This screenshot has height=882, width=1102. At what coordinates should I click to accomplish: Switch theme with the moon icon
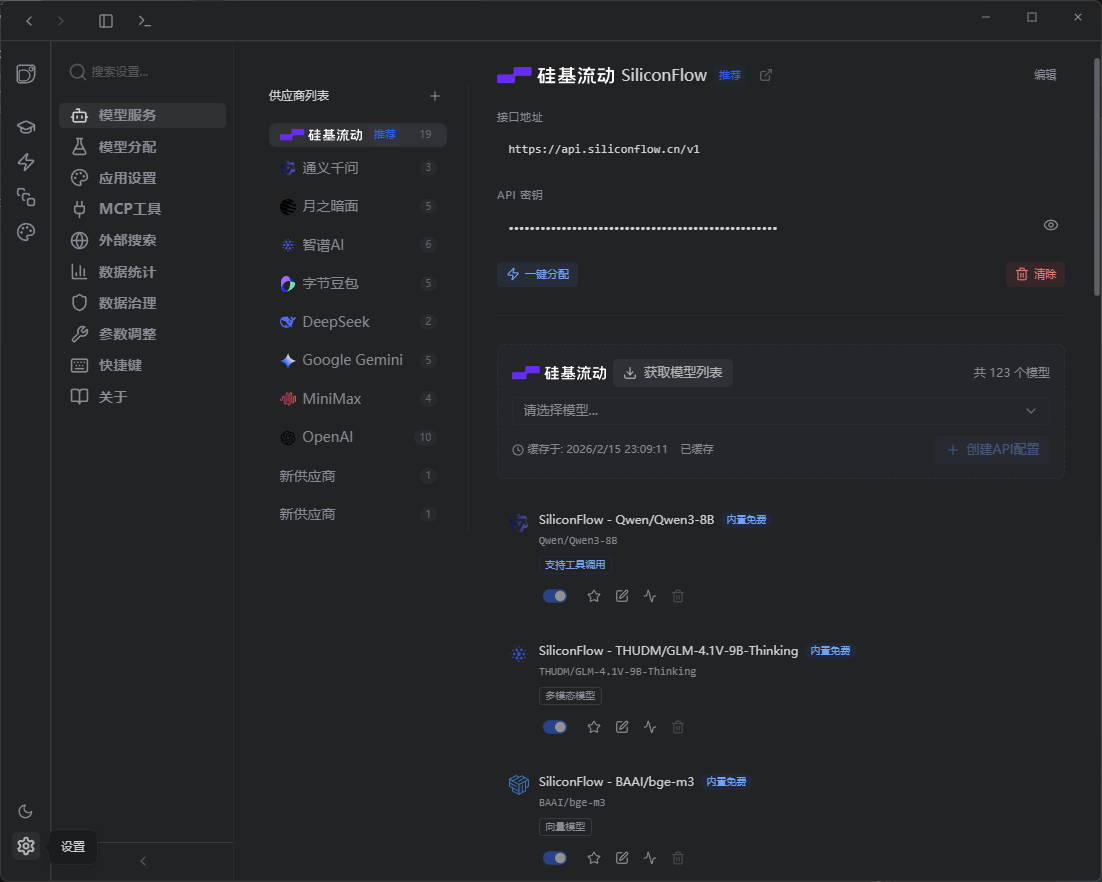coord(25,811)
